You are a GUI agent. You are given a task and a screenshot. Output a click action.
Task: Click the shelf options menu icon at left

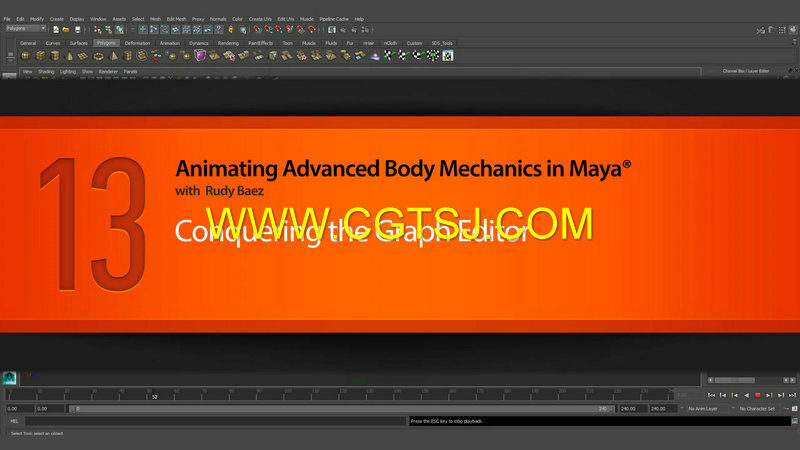point(10,57)
